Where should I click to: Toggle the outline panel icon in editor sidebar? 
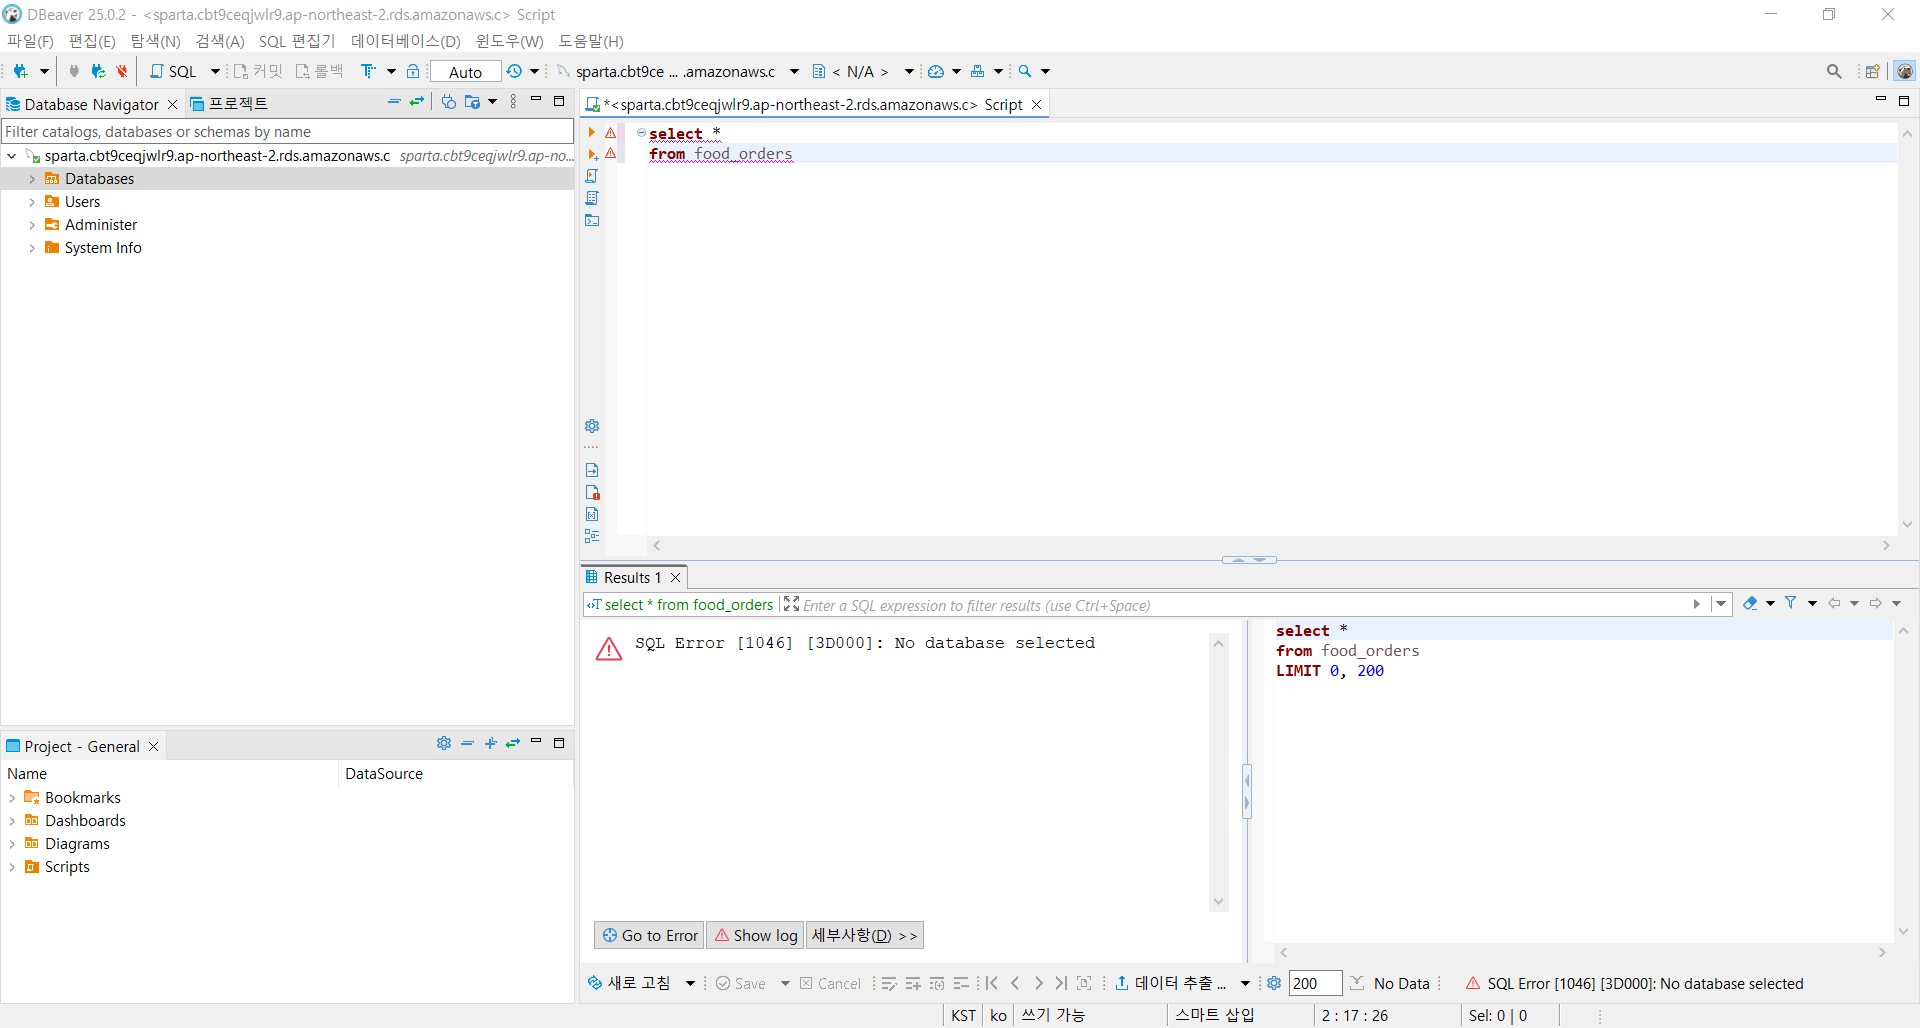[592, 536]
